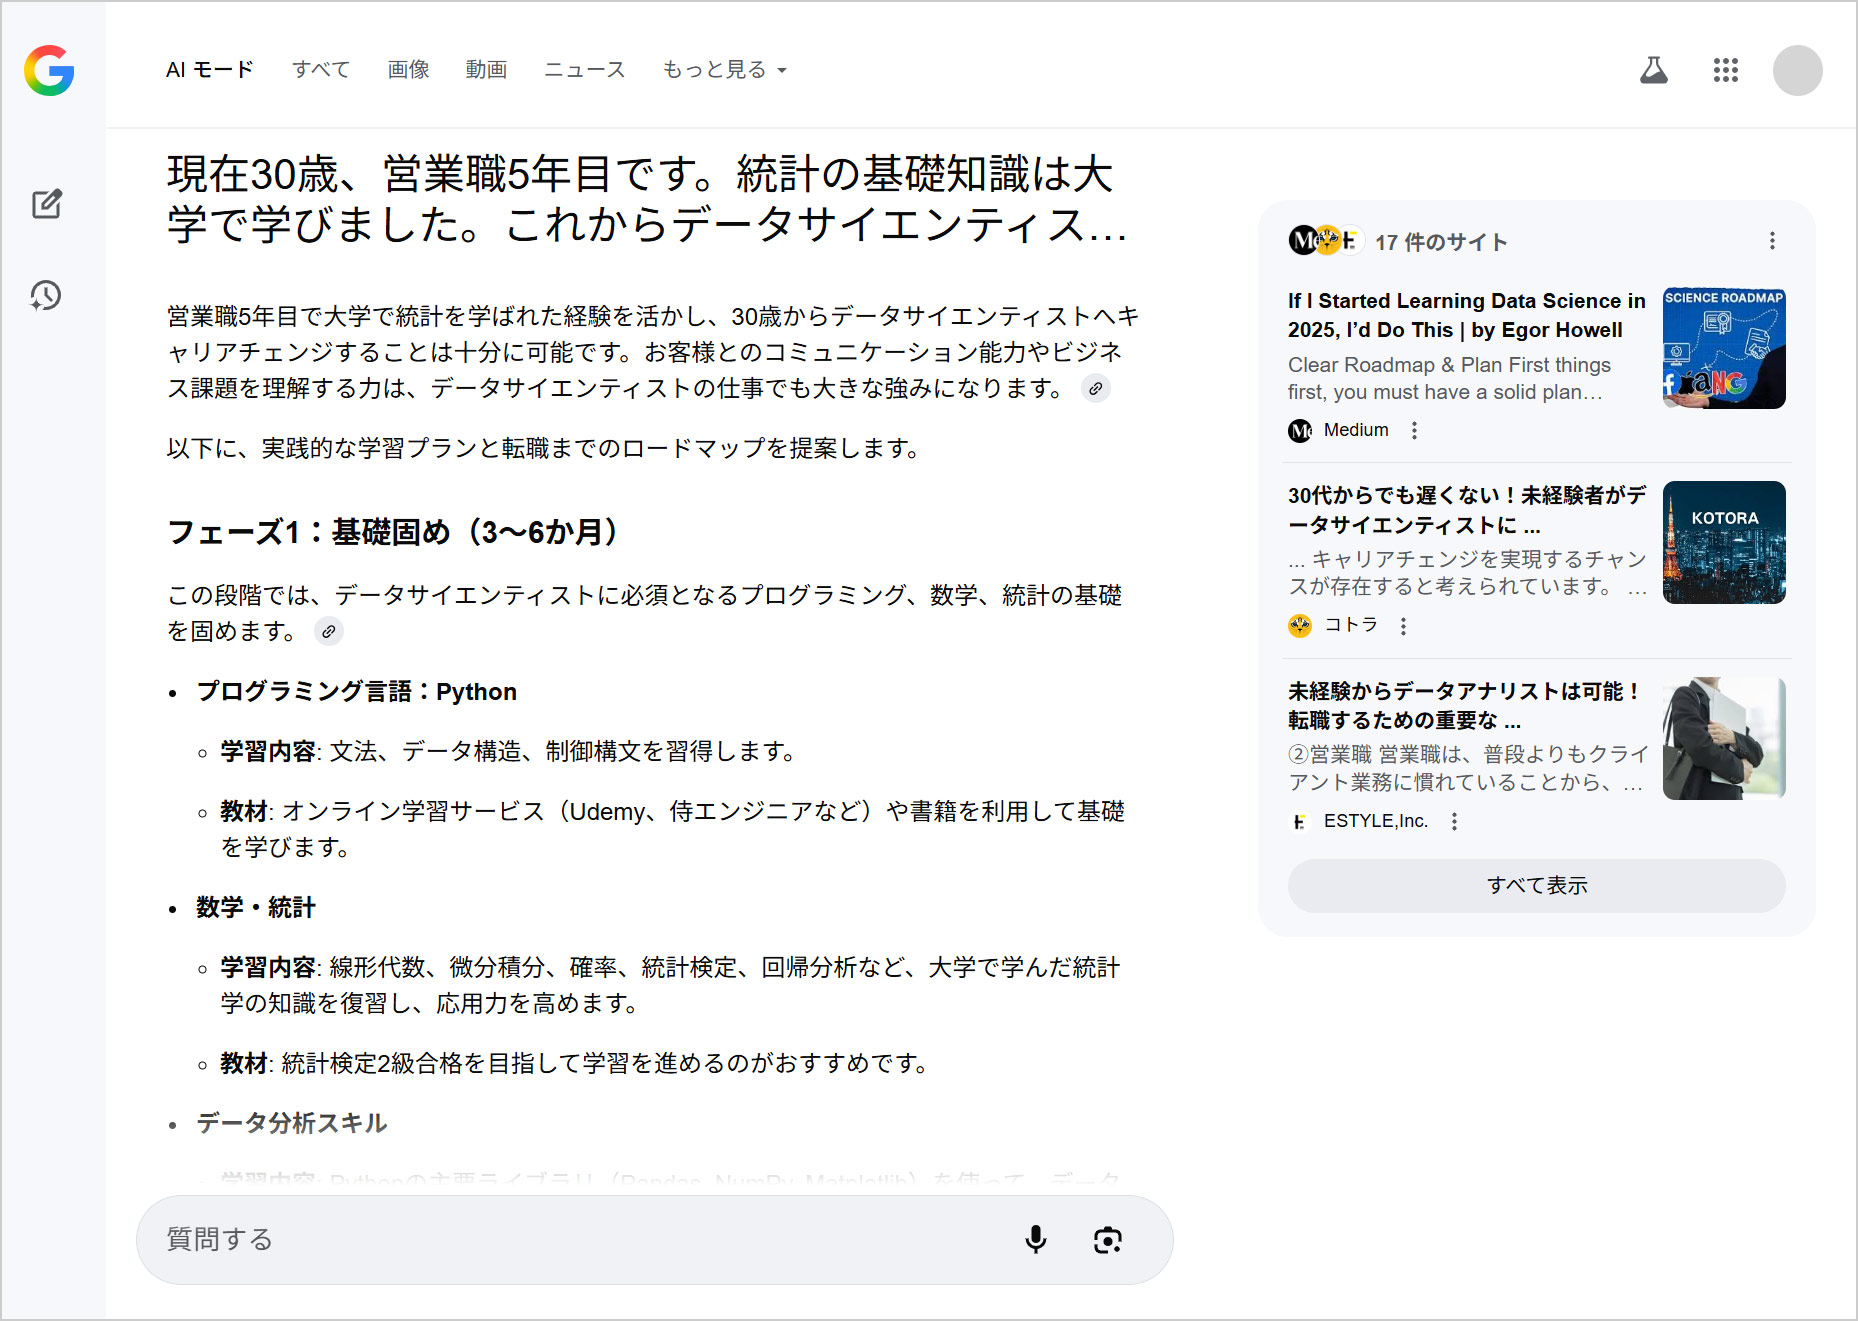Open the three-dot menu next to Medium
The width and height of the screenshot is (1858, 1321).
click(1414, 429)
